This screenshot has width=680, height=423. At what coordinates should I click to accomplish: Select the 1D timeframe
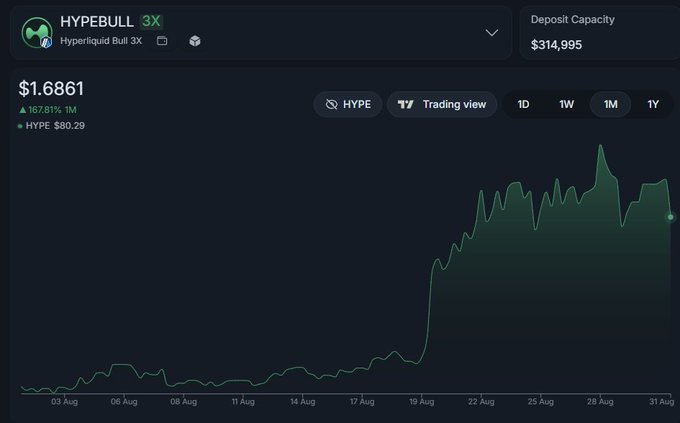(523, 104)
